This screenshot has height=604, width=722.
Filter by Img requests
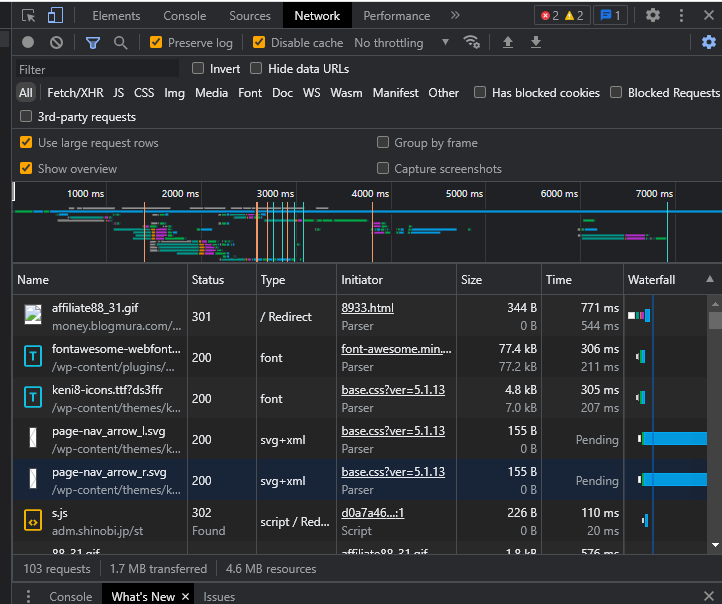(175, 93)
